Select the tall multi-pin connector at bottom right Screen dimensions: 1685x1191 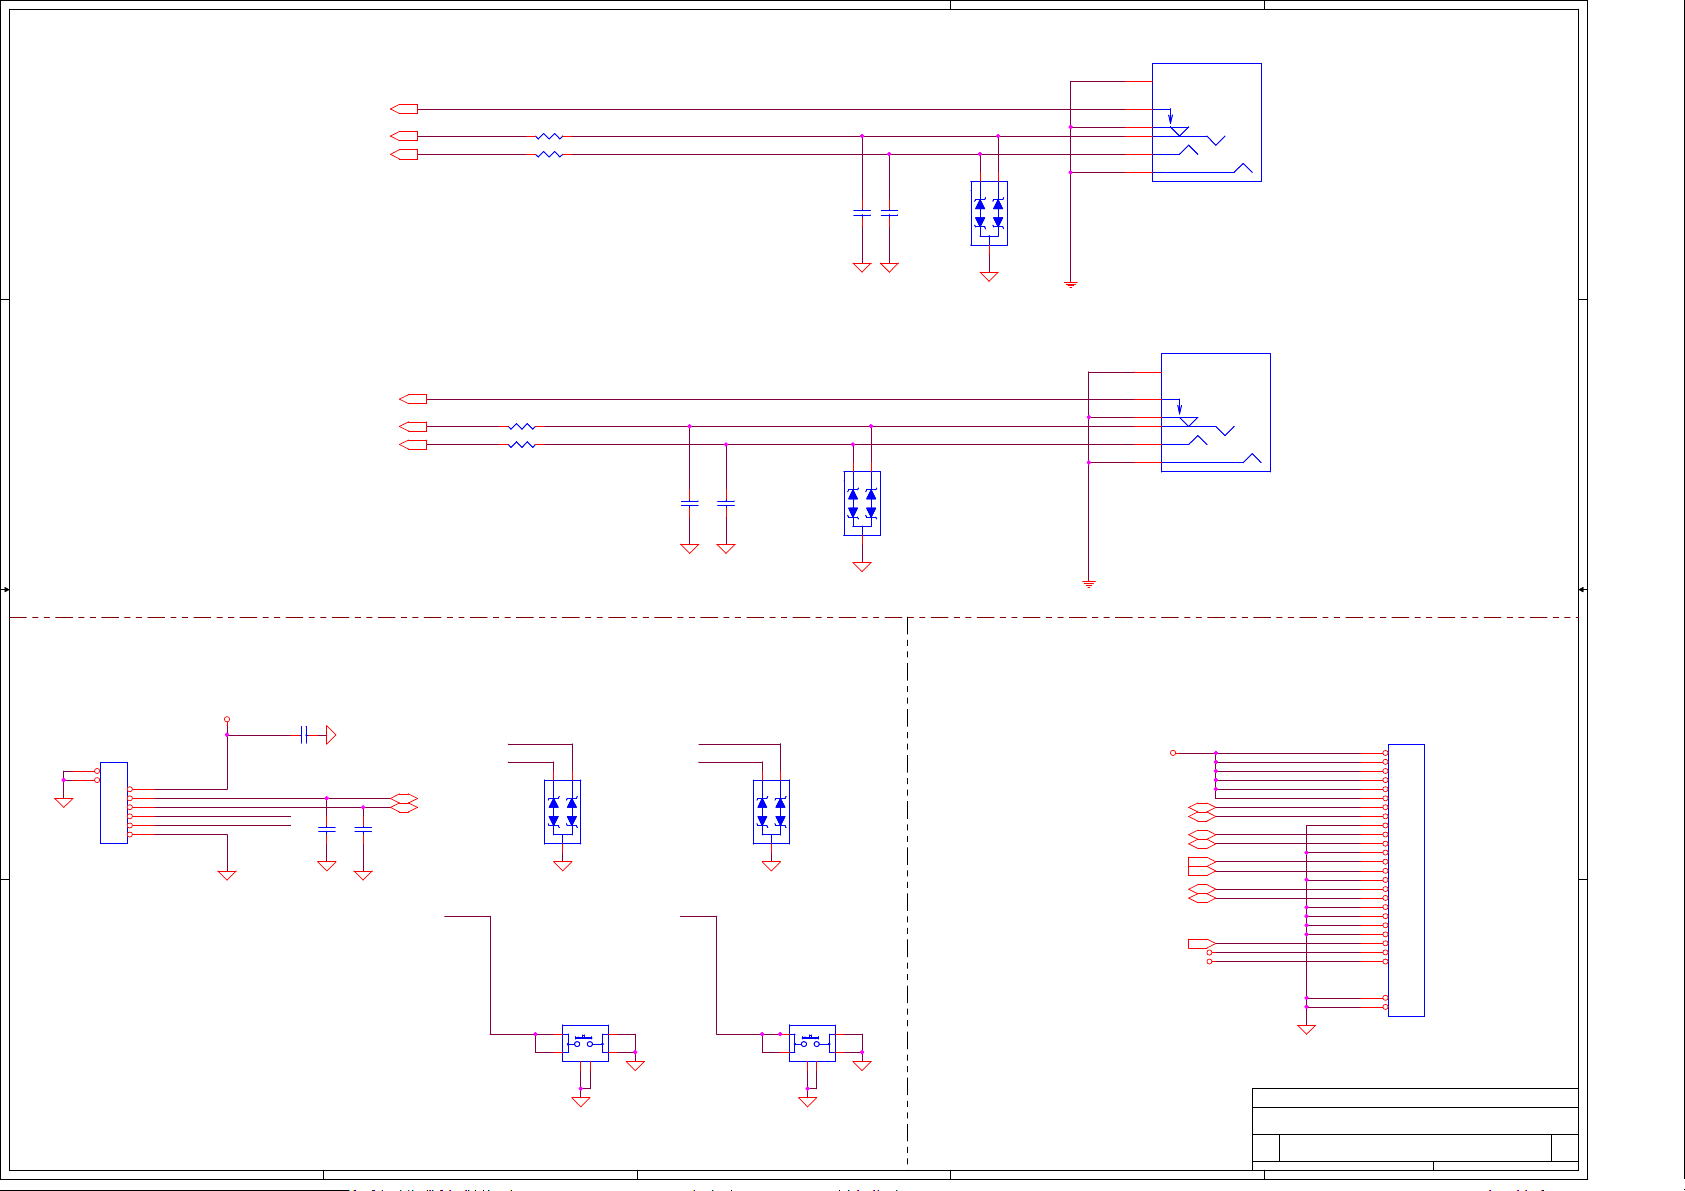click(1406, 880)
